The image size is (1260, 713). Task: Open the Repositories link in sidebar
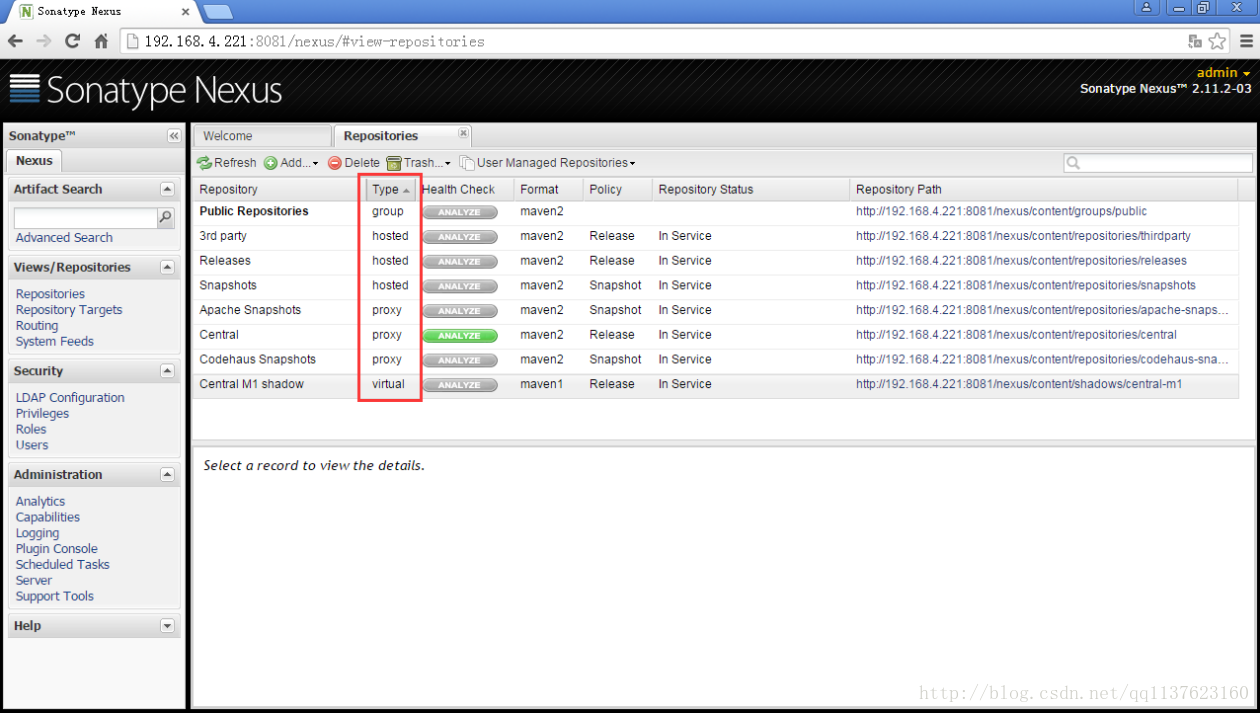coord(50,294)
